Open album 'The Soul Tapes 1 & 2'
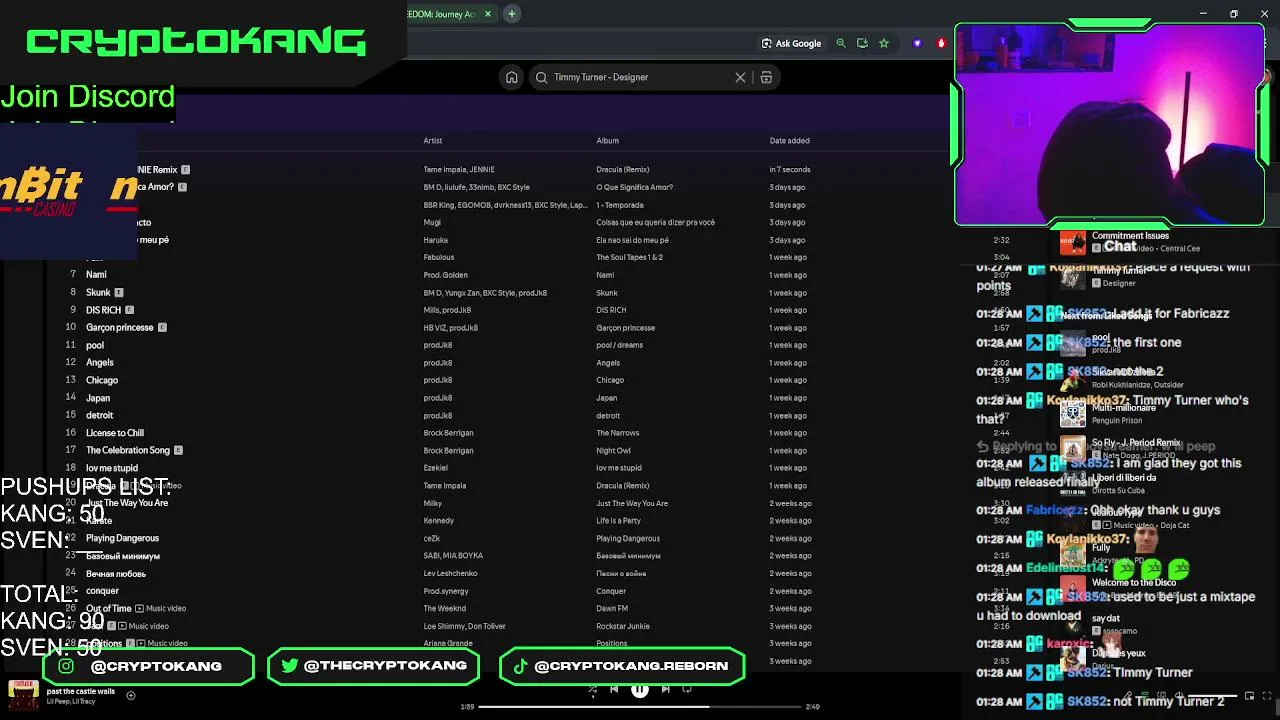The width and height of the screenshot is (1280, 720). [630, 258]
